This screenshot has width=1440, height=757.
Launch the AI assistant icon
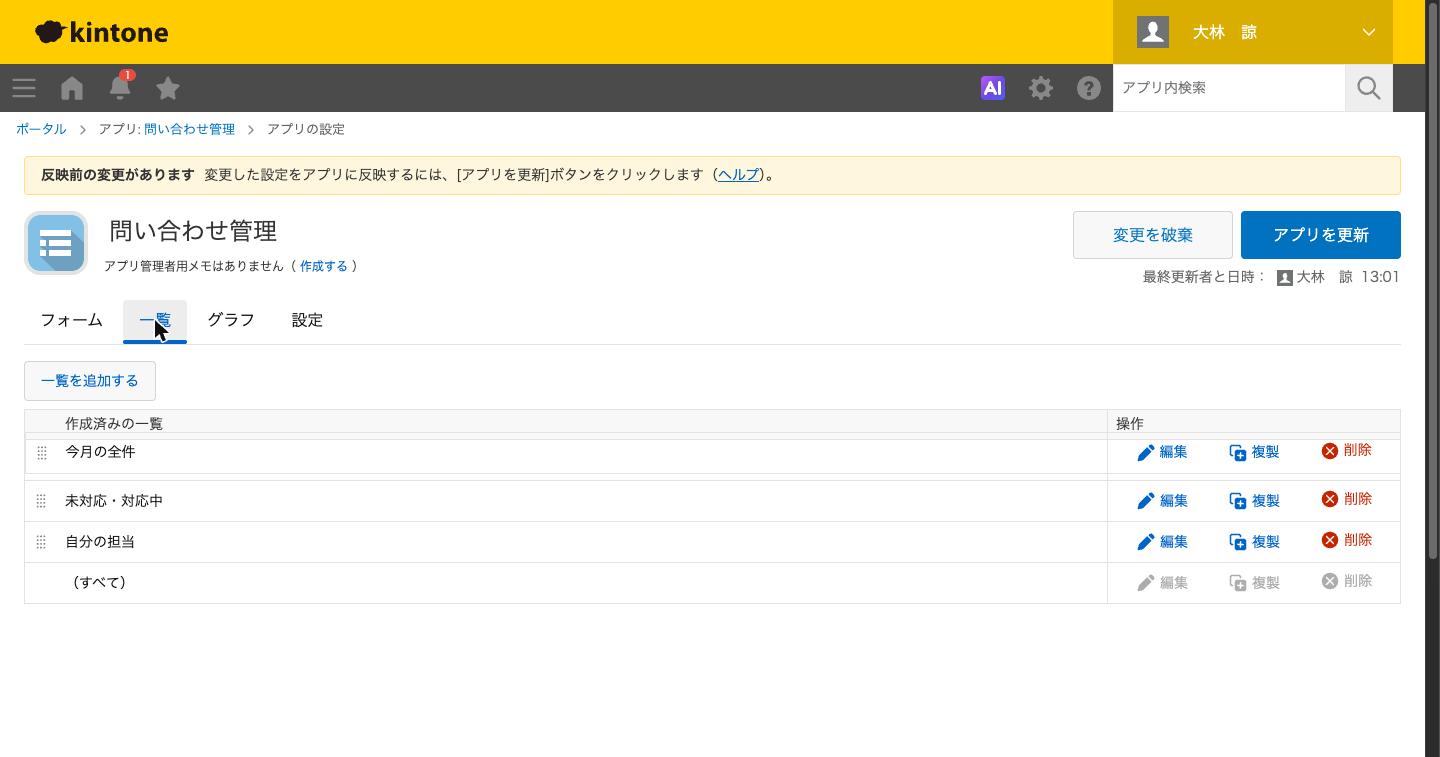[993, 88]
